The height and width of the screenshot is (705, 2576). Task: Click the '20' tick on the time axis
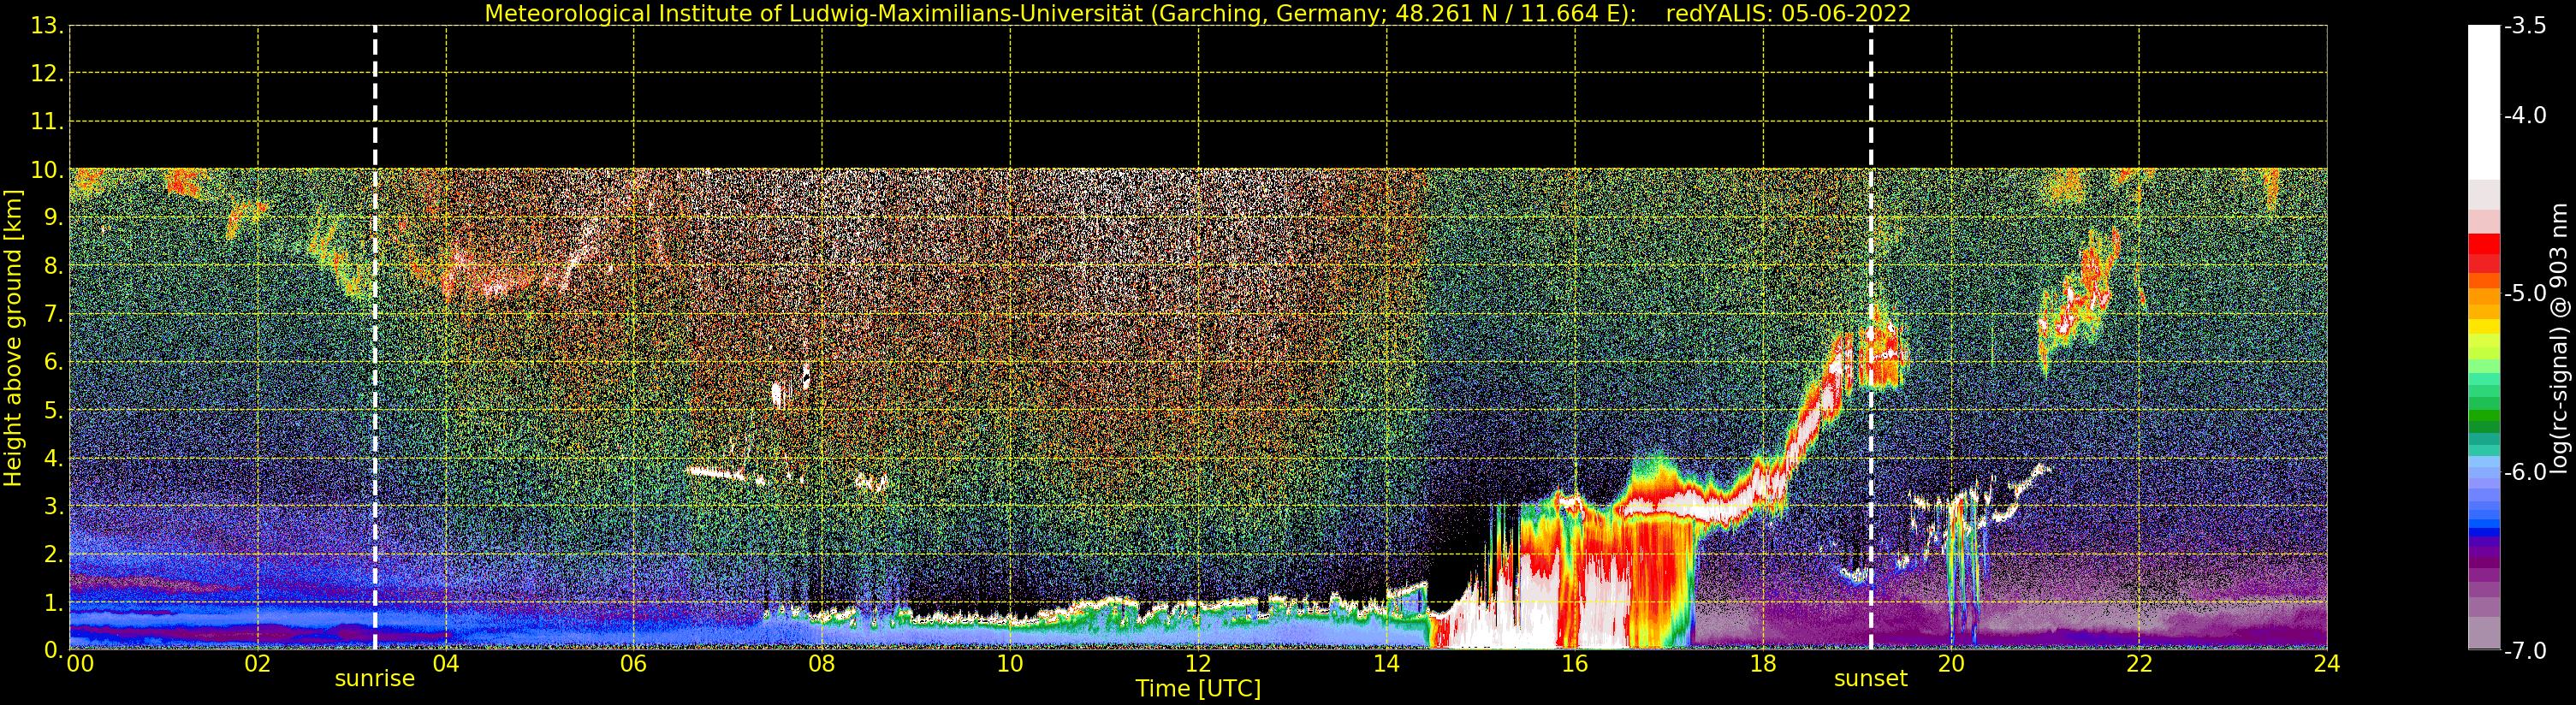point(1951,664)
